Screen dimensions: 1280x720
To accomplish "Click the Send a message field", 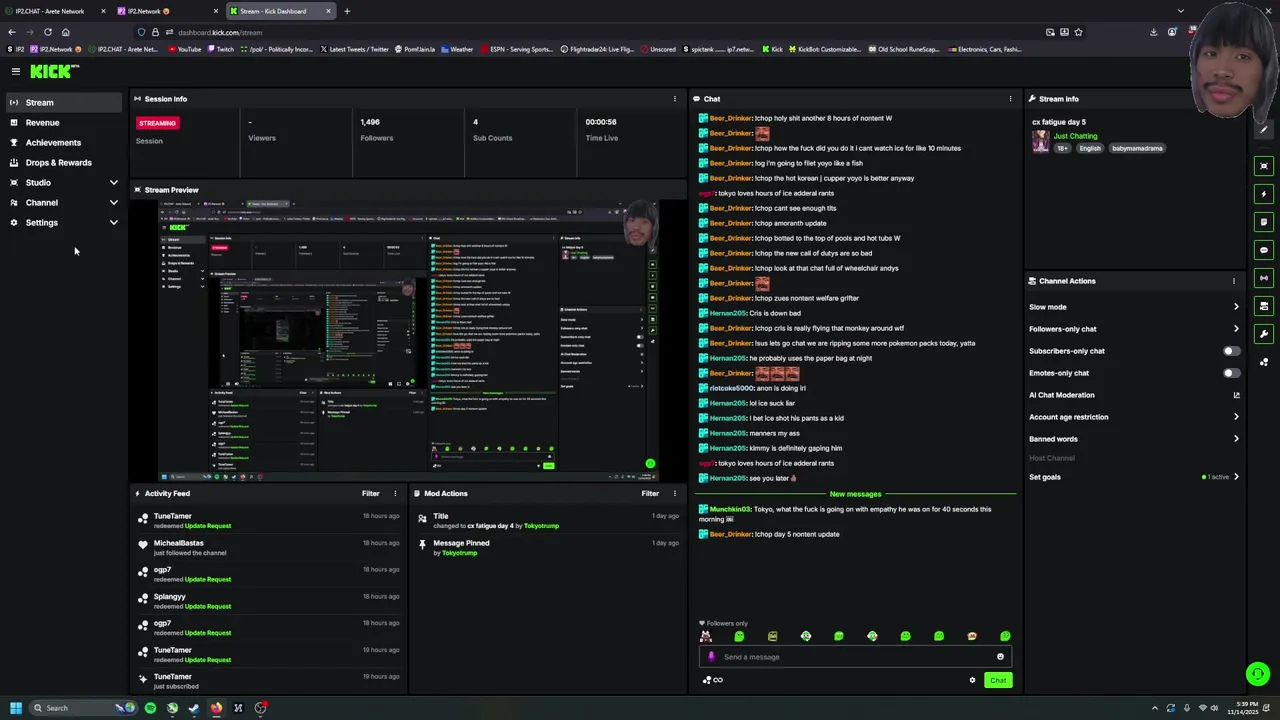I will pyautogui.click(x=855, y=657).
